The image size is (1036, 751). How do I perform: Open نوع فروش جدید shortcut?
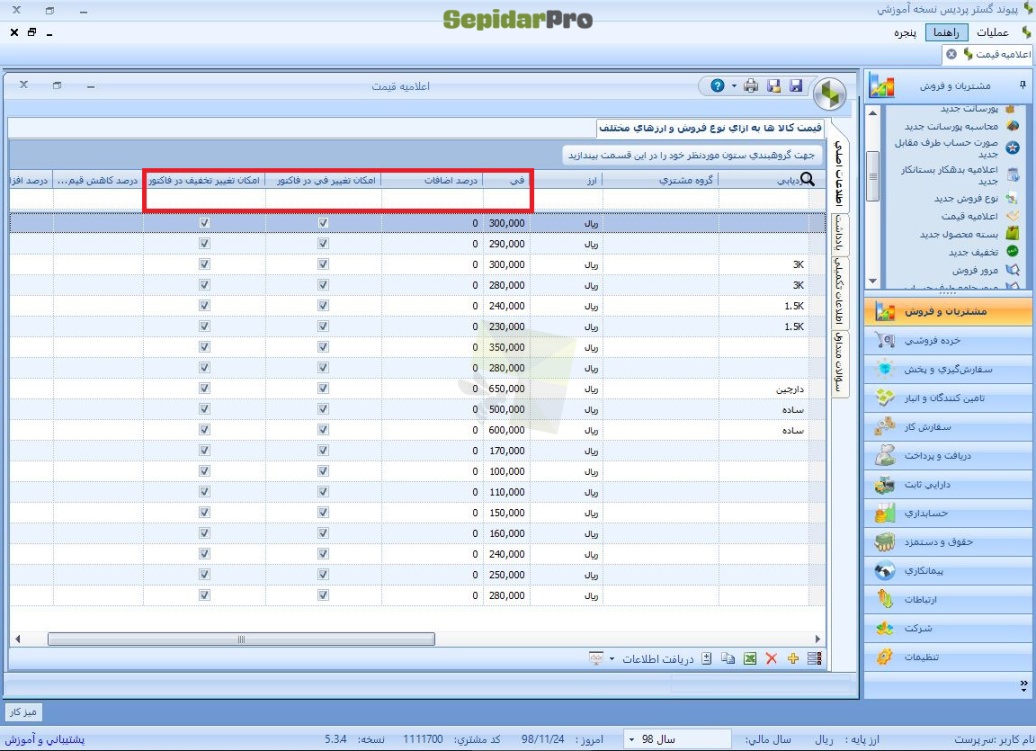point(966,198)
